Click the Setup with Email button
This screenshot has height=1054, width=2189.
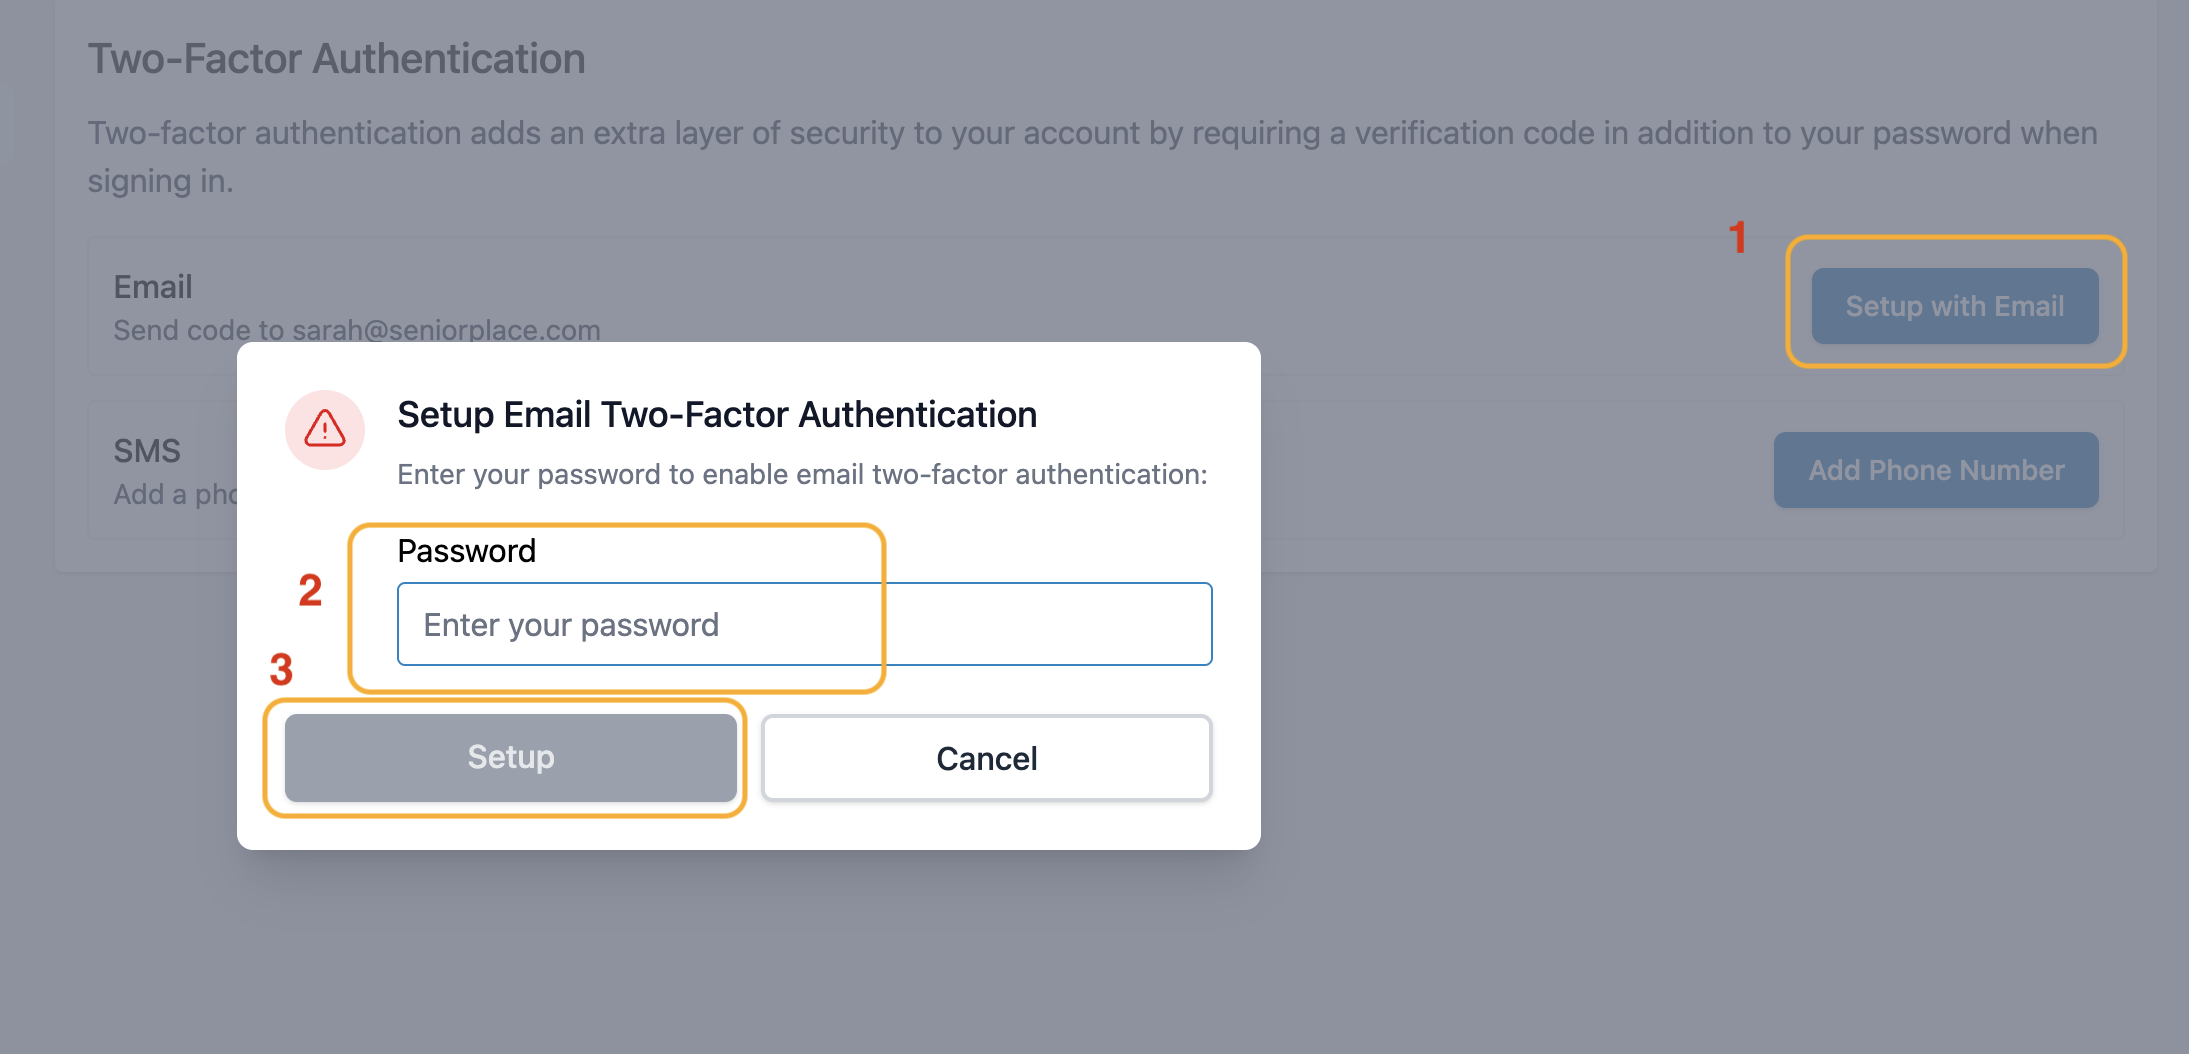[x=1955, y=306]
